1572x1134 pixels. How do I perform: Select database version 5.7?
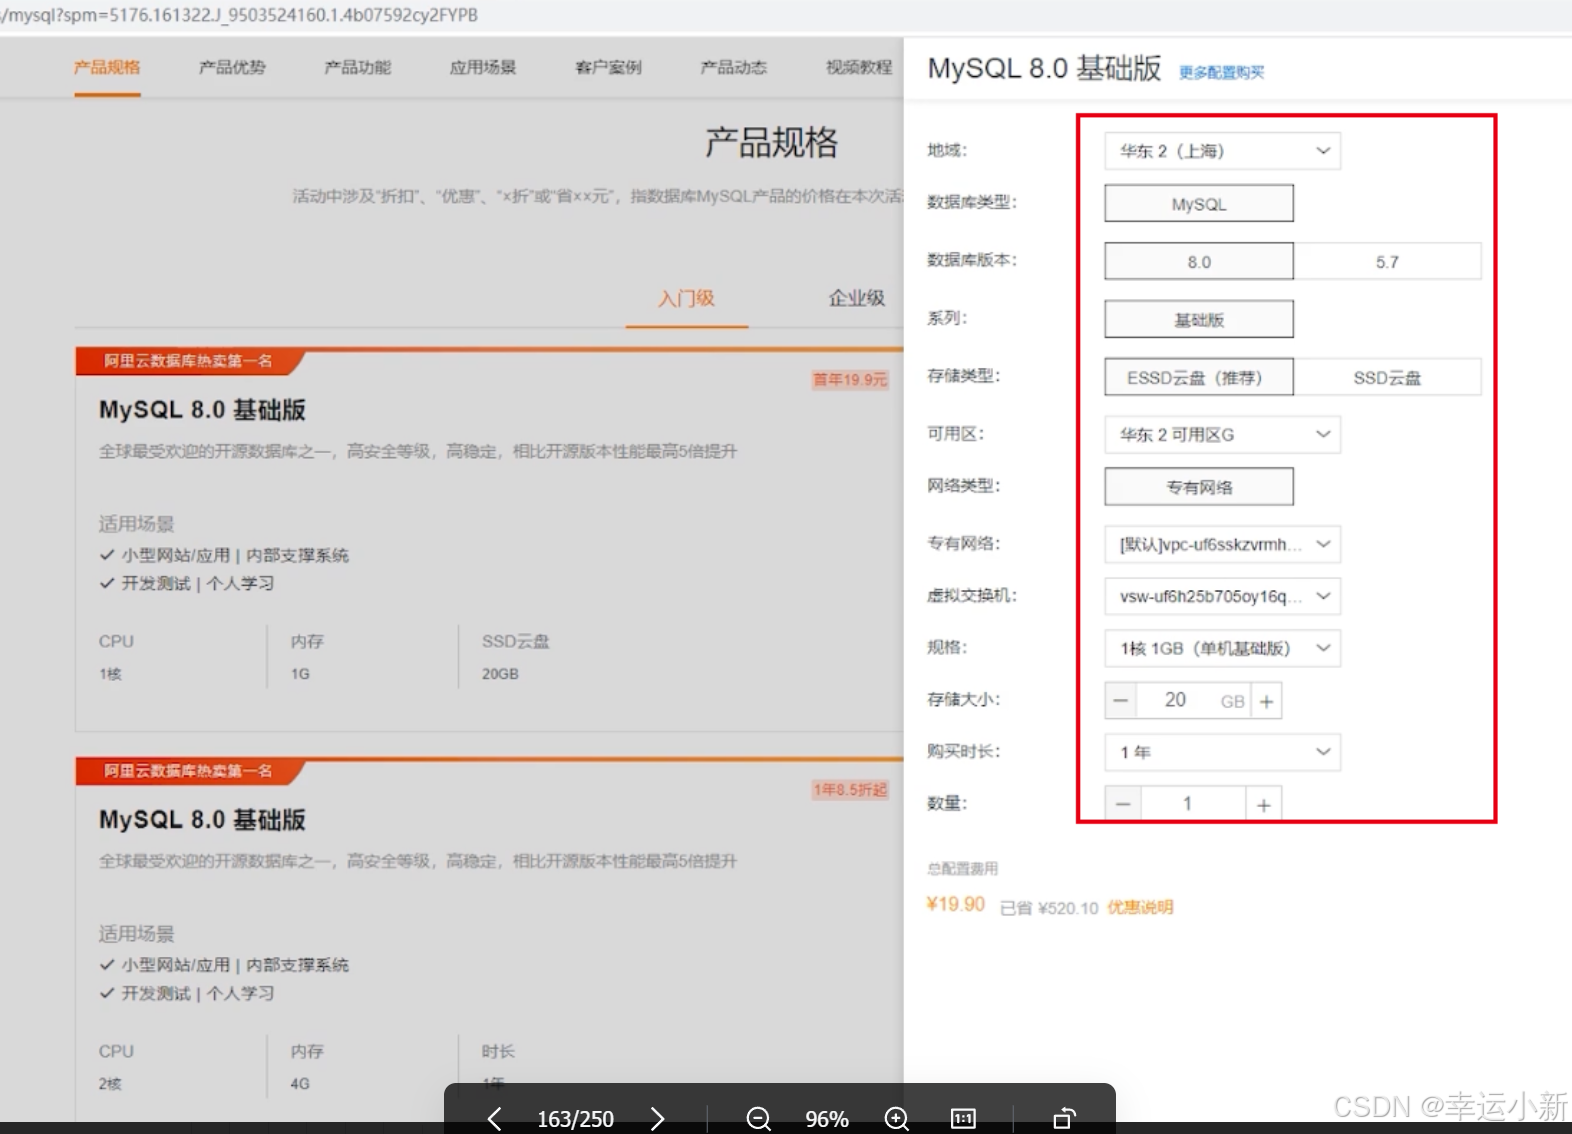(1387, 262)
